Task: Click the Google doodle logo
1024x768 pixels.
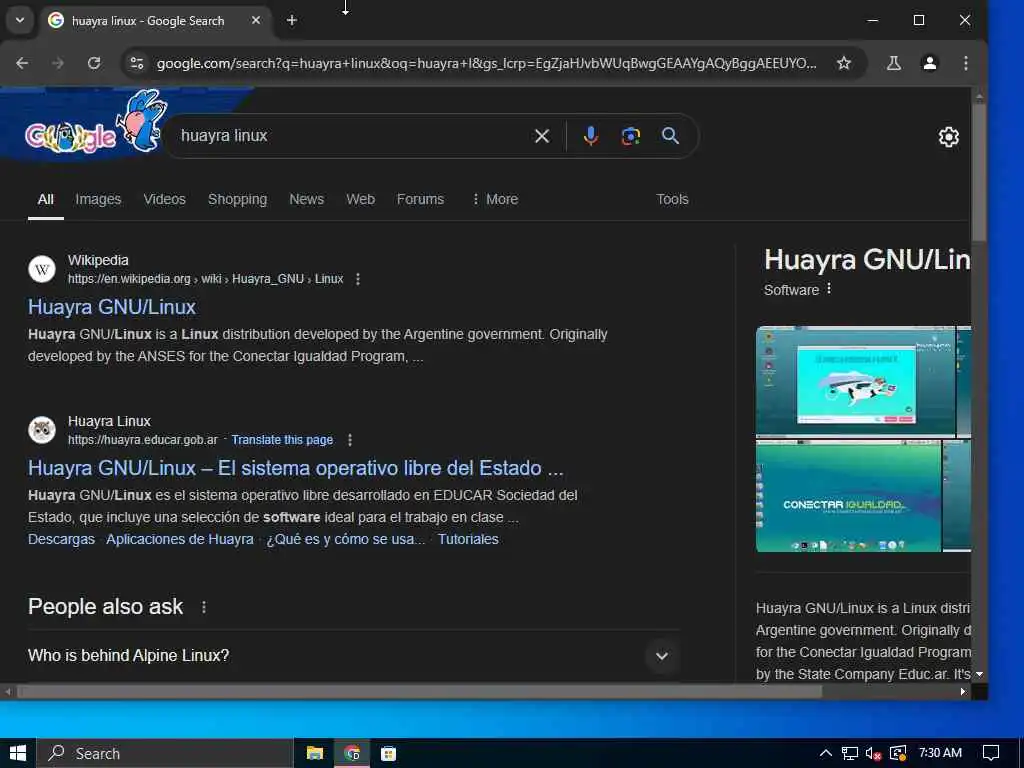Action: [x=95, y=124]
